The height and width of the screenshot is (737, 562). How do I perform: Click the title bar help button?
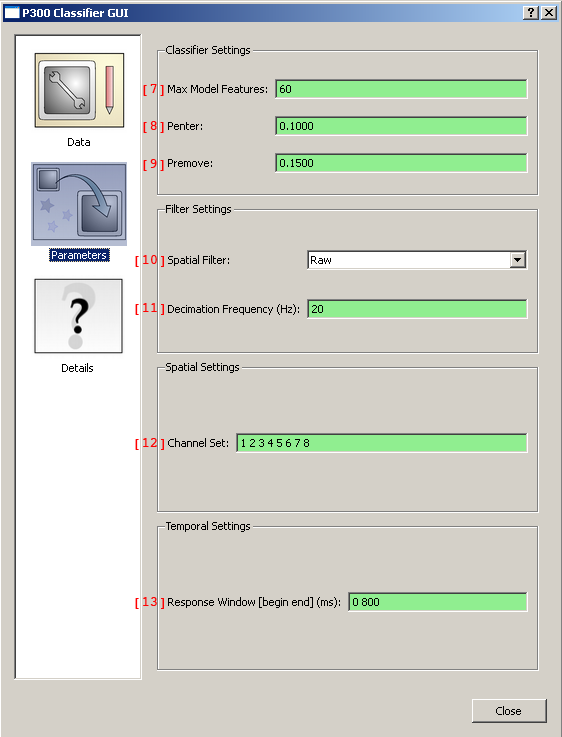531,13
